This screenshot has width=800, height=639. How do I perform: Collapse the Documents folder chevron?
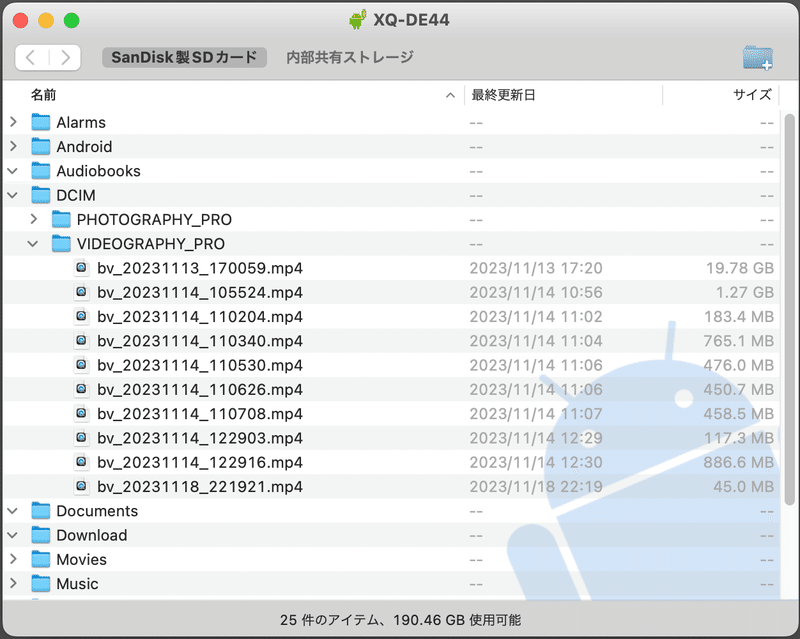pos(13,511)
